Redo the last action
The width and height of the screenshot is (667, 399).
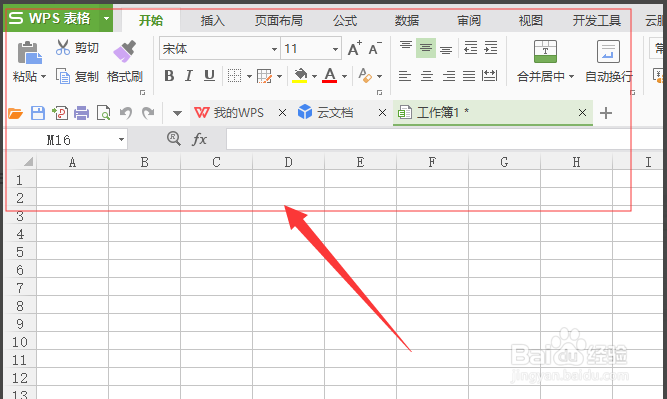(x=148, y=113)
